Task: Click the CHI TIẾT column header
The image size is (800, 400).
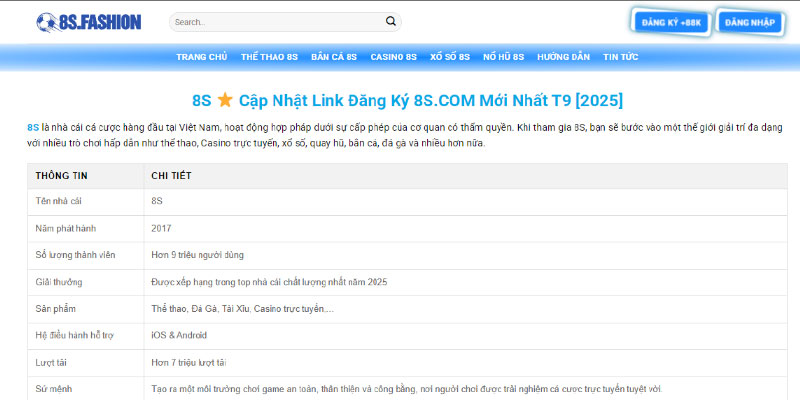Action: click(172, 175)
